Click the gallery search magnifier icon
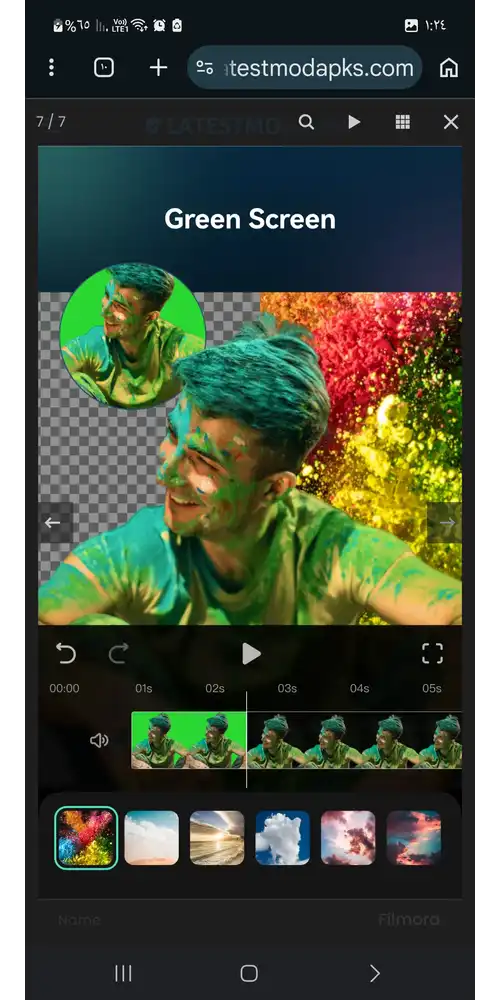 pyautogui.click(x=306, y=122)
